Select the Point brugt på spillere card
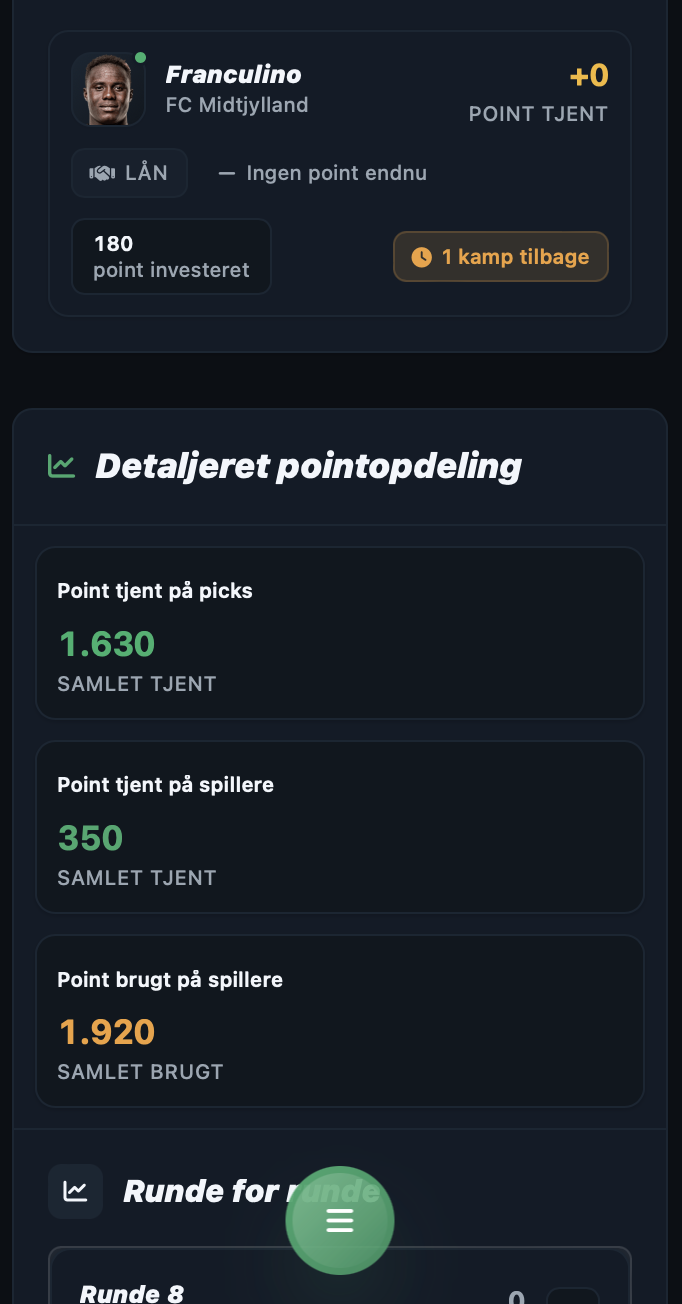682x1304 pixels. point(340,1021)
